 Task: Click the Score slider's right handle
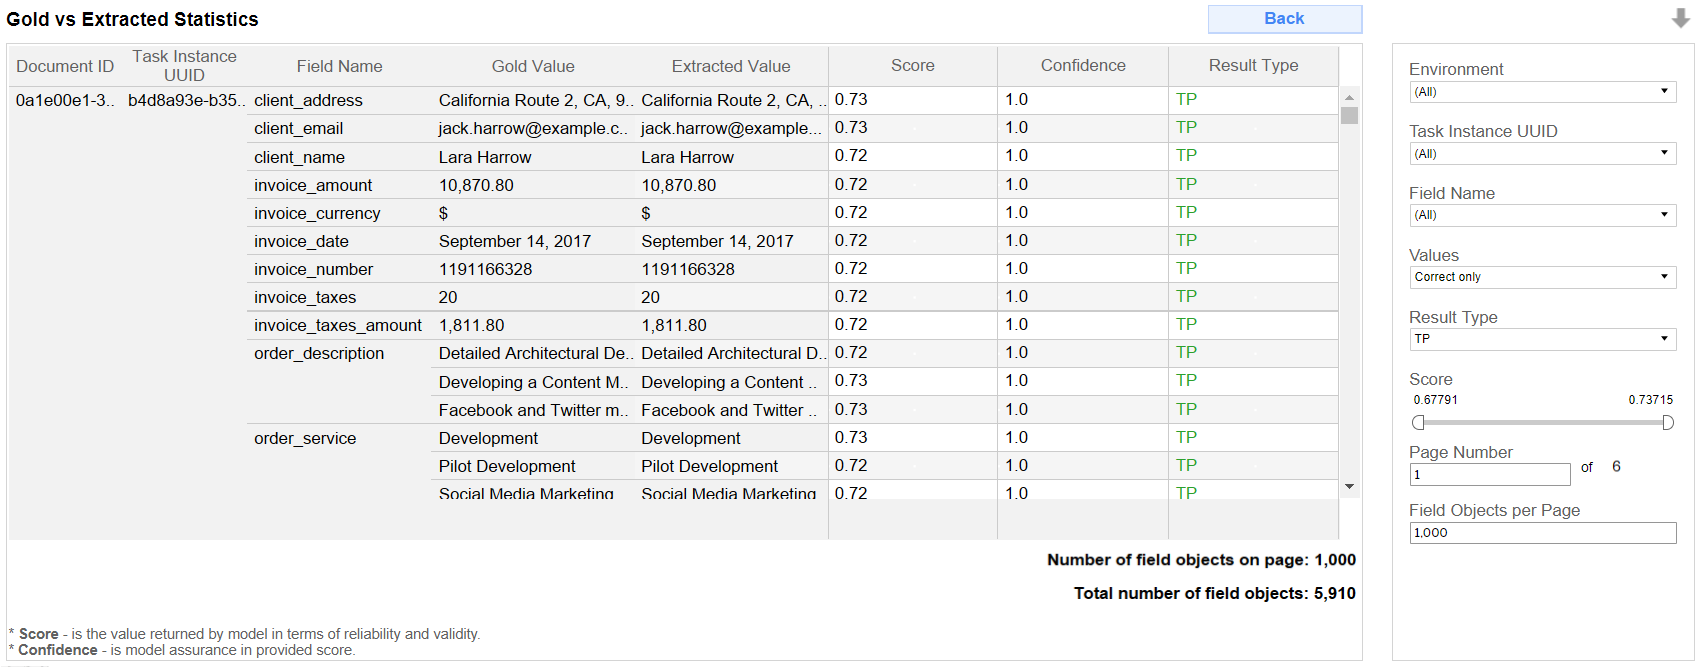point(1667,423)
